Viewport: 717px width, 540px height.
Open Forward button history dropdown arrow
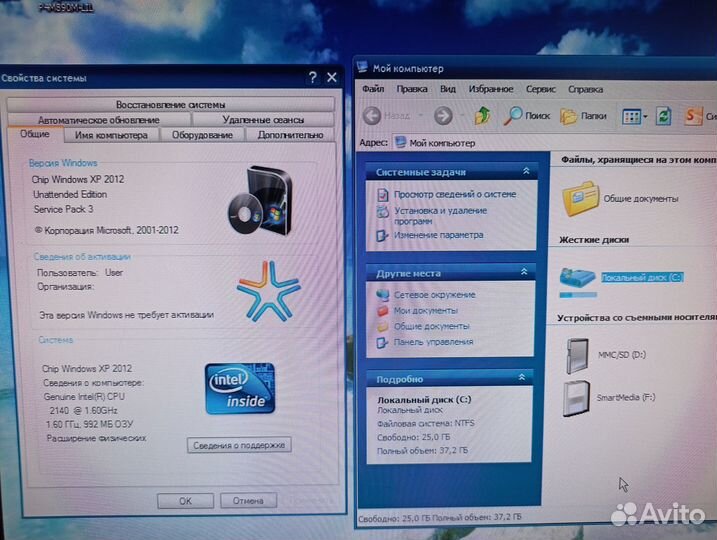462,115
